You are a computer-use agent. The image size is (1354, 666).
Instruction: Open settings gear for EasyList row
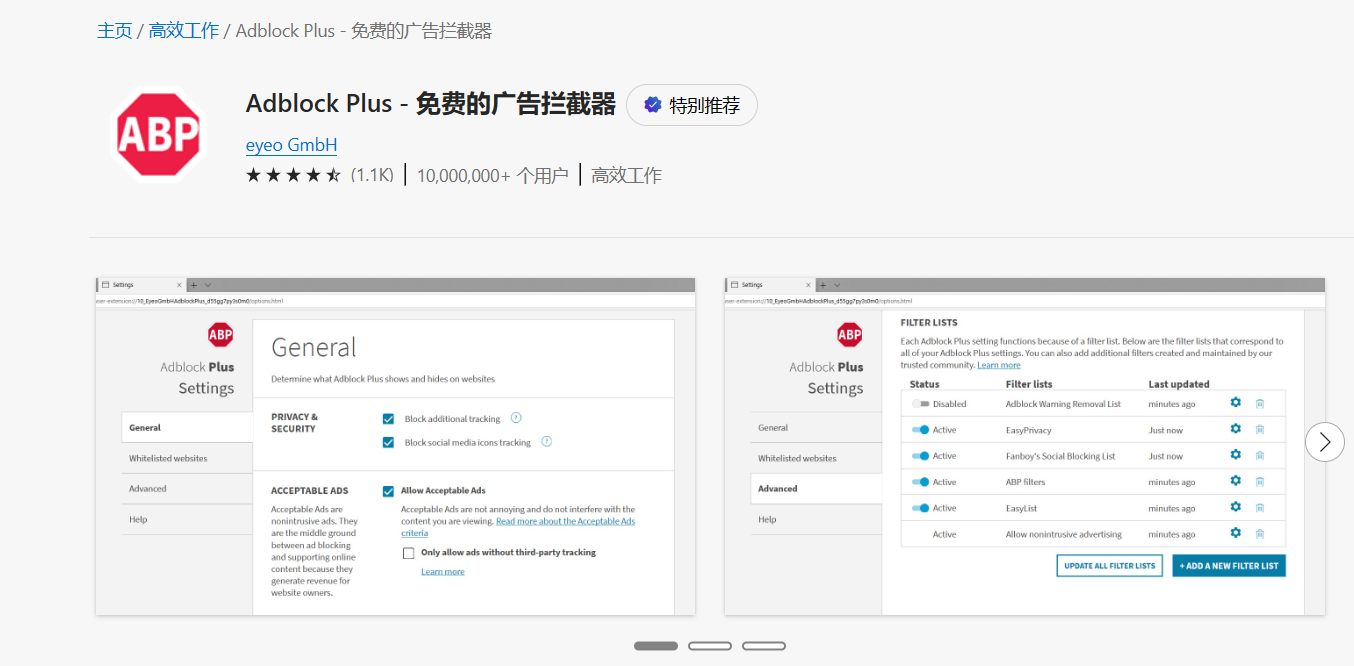1235,507
